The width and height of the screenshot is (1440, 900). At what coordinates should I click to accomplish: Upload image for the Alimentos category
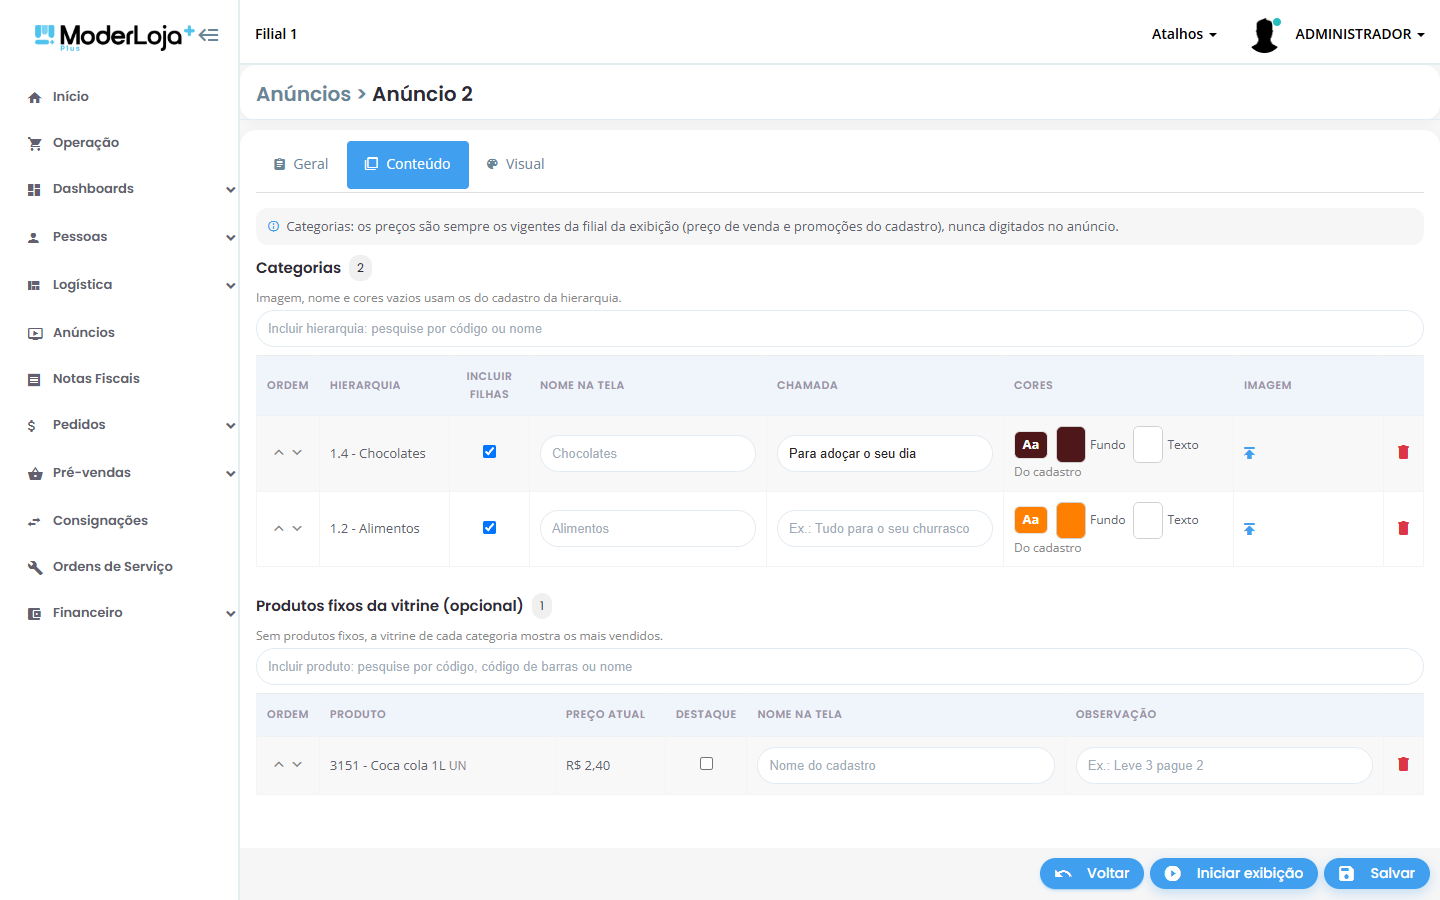pos(1249,529)
